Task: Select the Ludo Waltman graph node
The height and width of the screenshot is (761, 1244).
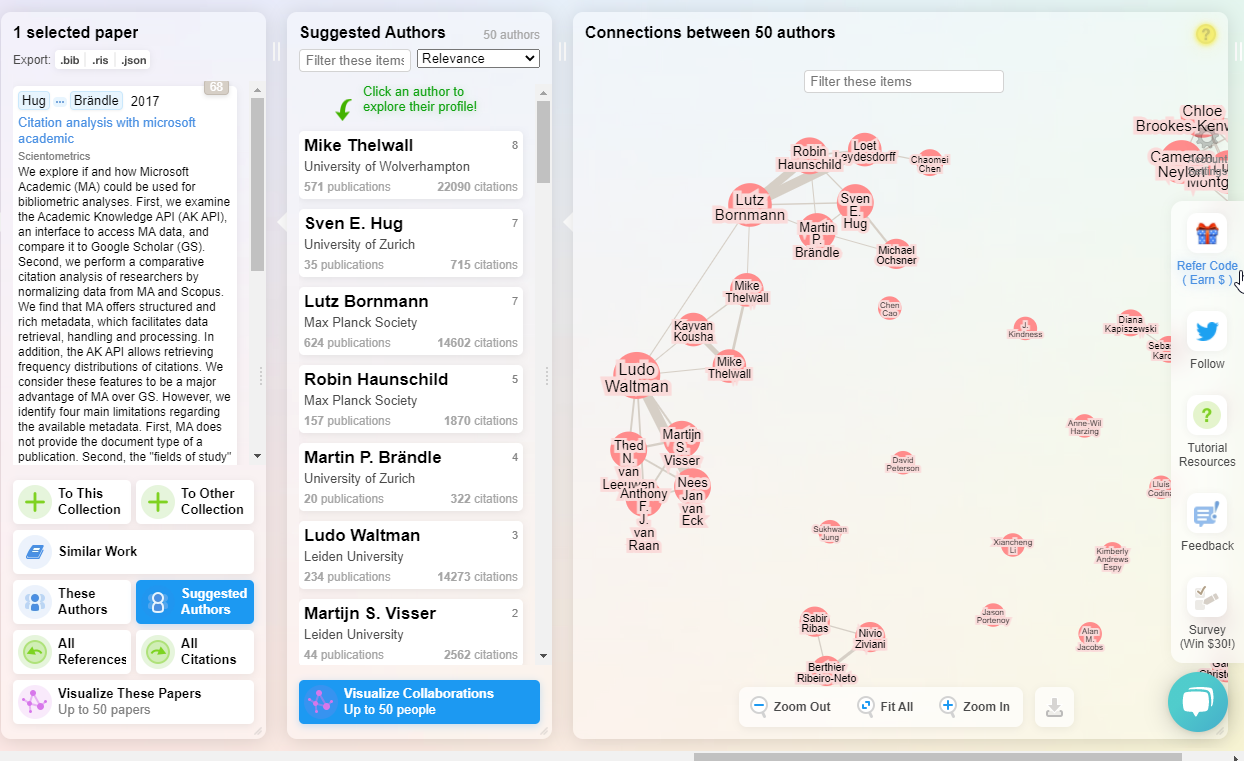Action: pyautogui.click(x=636, y=376)
